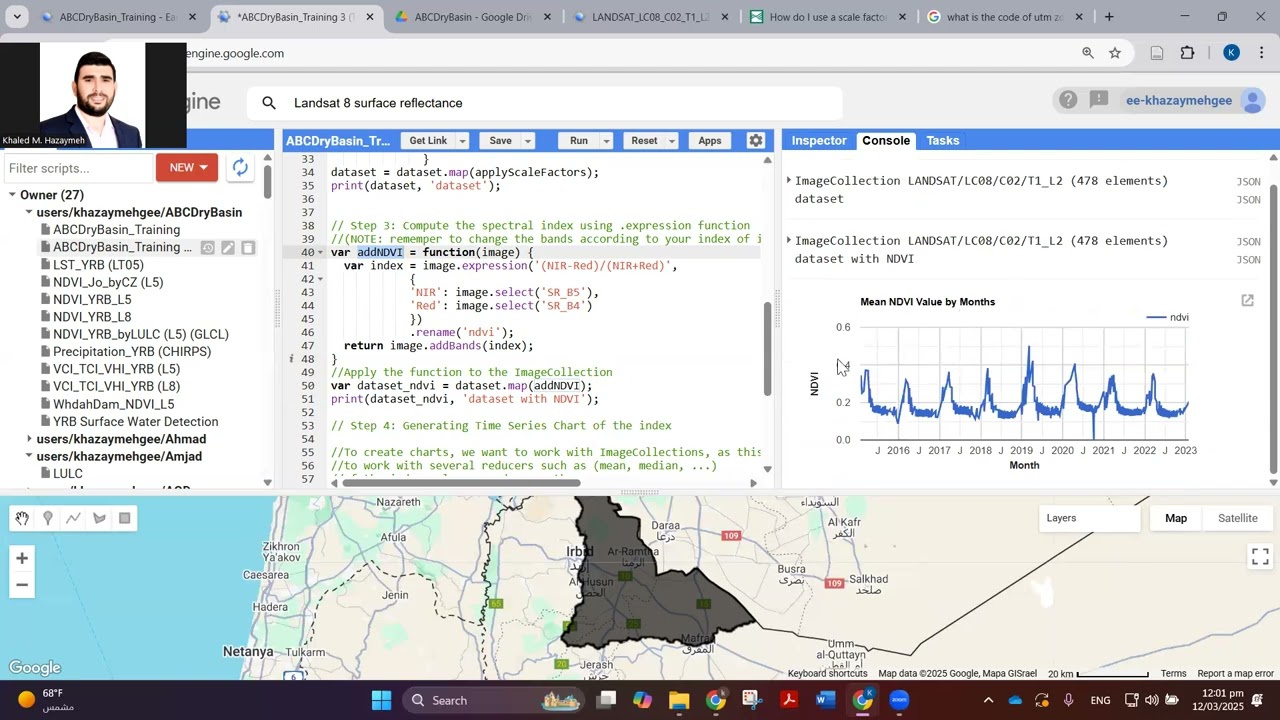The image size is (1280, 720).
Task: Zoom in on the map
Action: point(22,559)
